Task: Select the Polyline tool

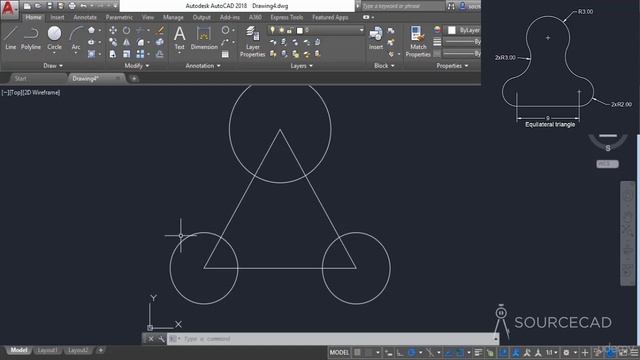Action: [x=31, y=38]
